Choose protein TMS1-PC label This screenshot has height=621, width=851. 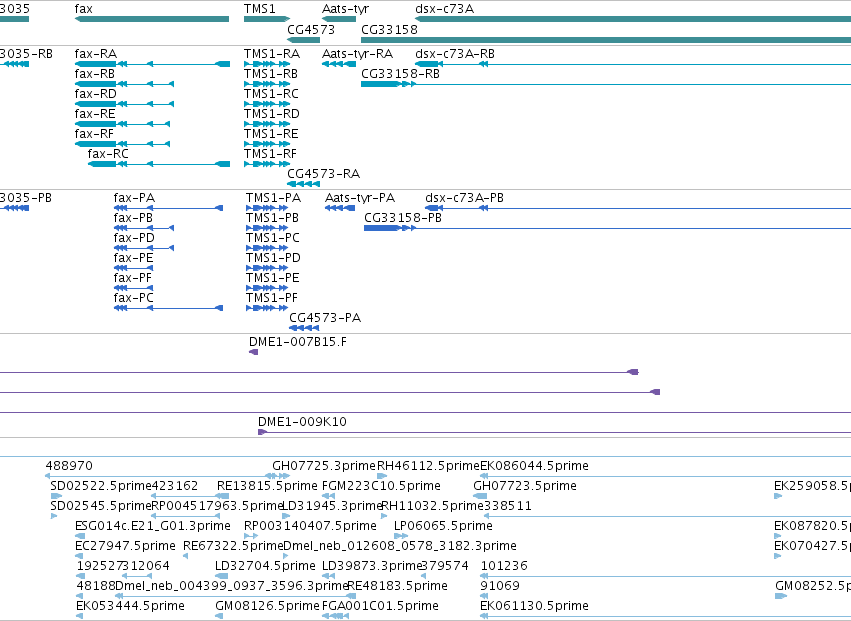click(272, 238)
